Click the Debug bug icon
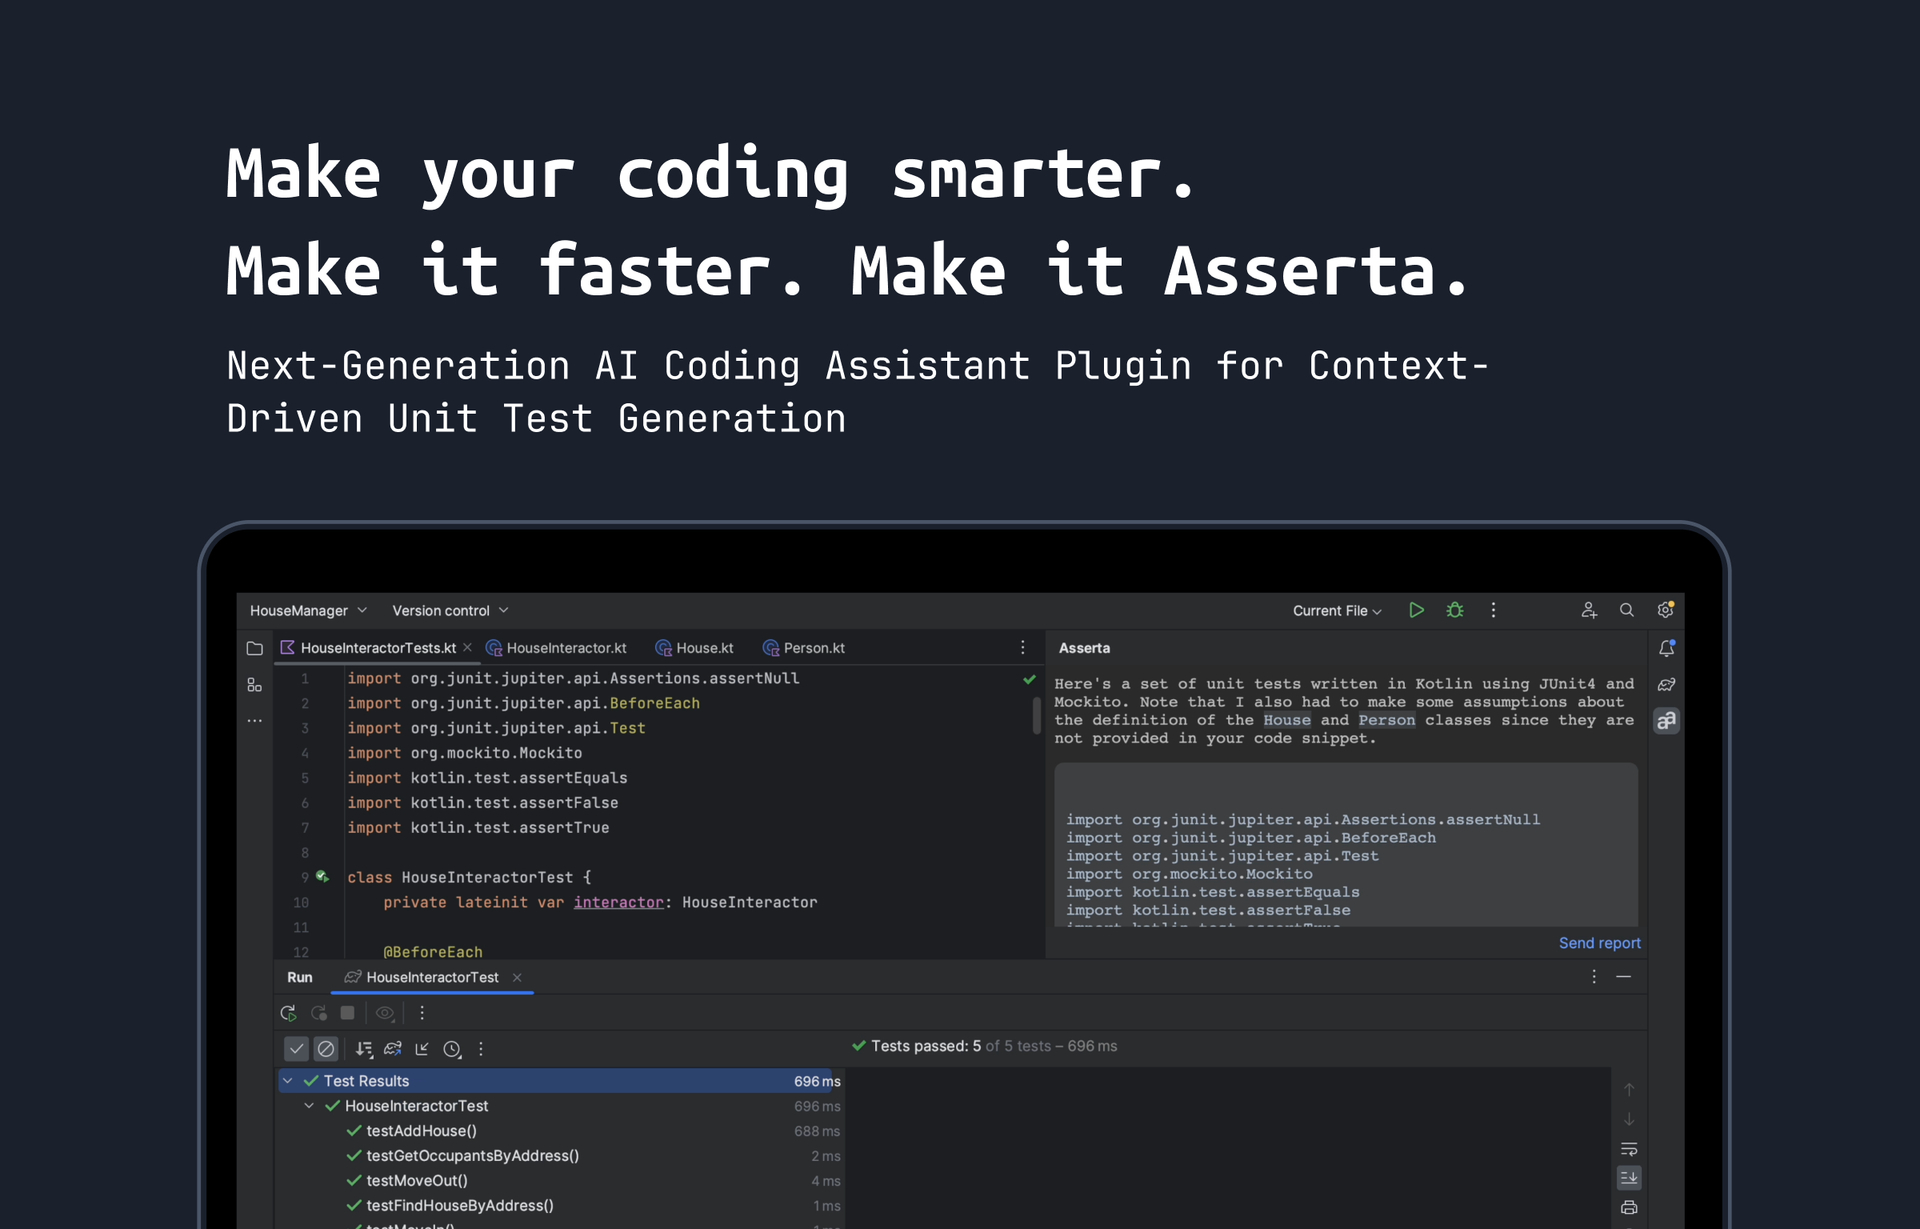The height and width of the screenshot is (1229, 1920). coord(1455,610)
